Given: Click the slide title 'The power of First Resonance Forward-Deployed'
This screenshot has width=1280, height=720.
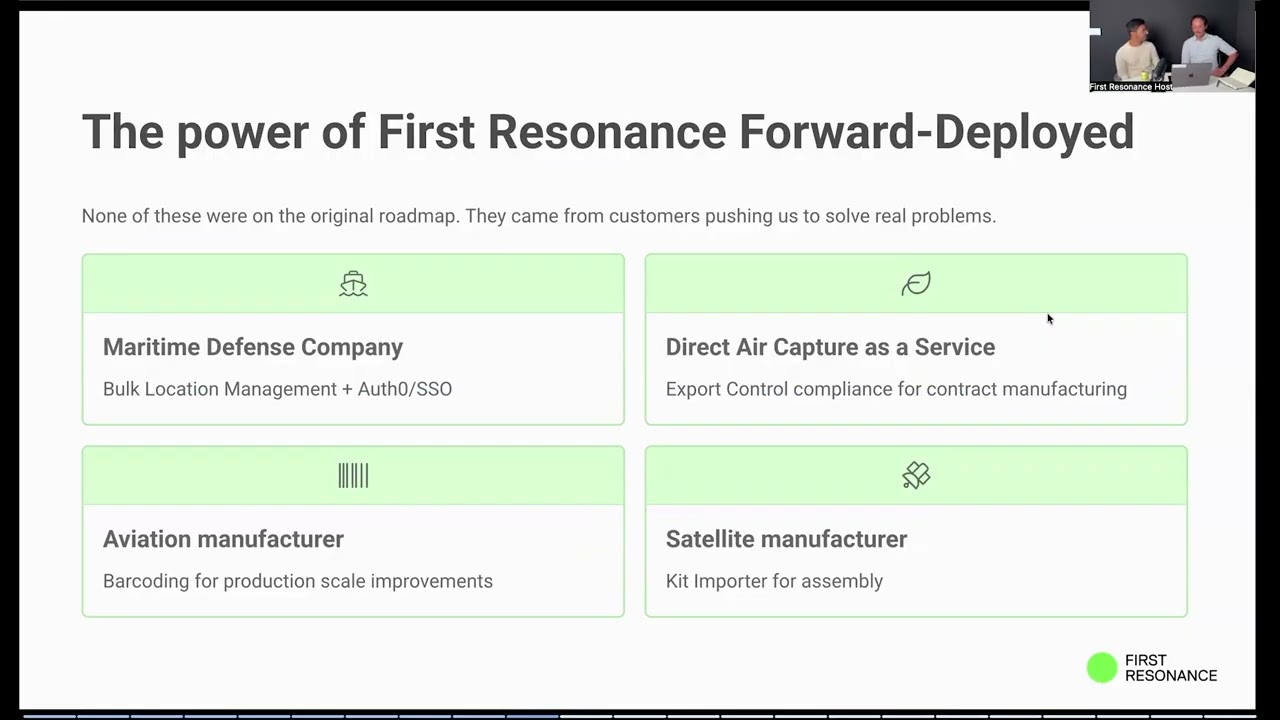Looking at the screenshot, I should coord(608,132).
